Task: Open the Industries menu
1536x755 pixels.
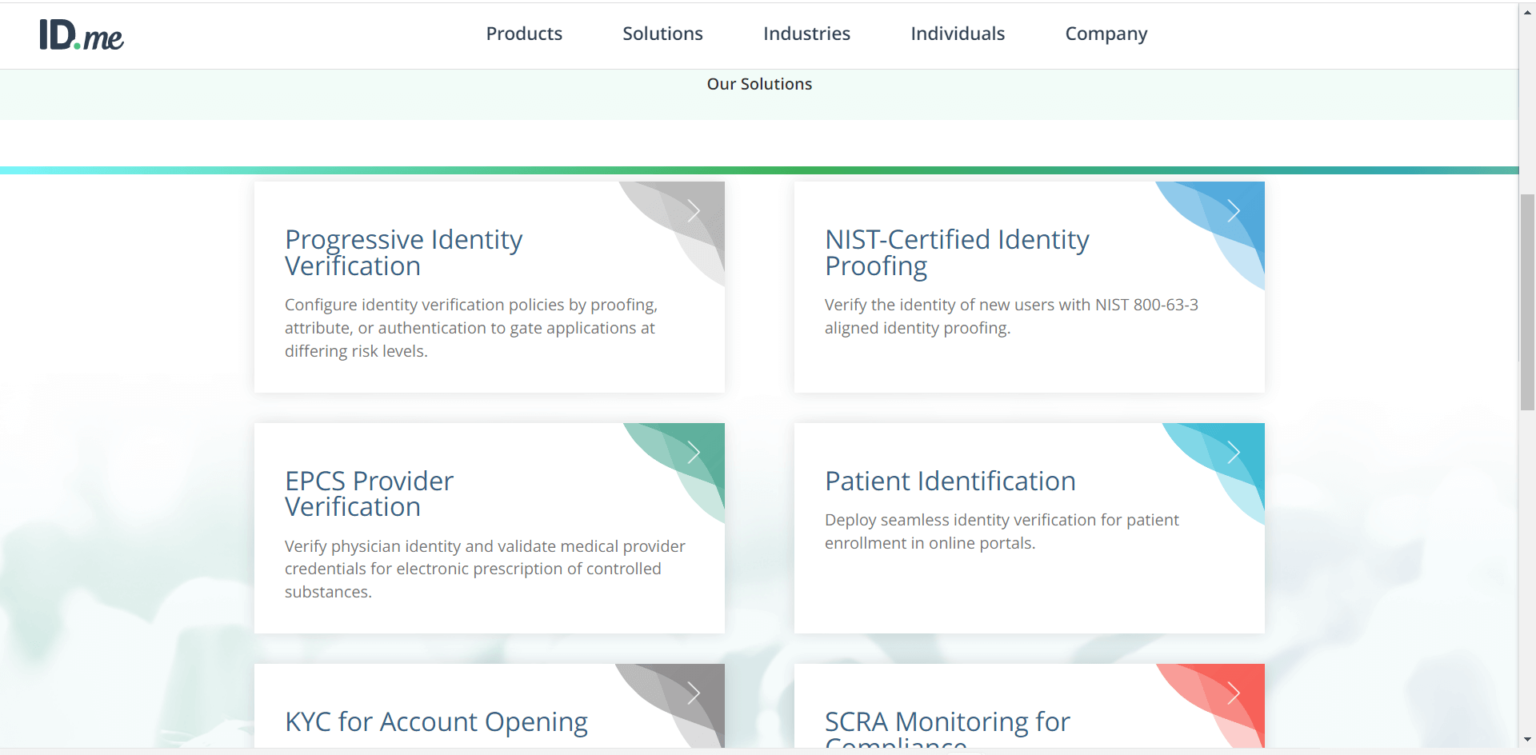Action: (x=807, y=33)
